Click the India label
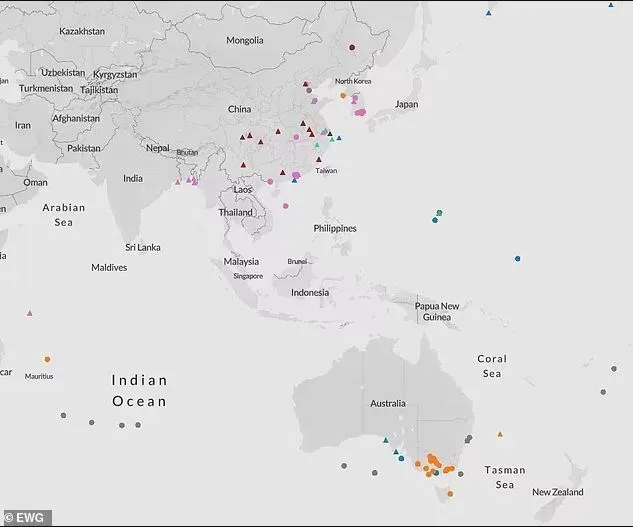633x527 pixels. pyautogui.click(x=133, y=178)
